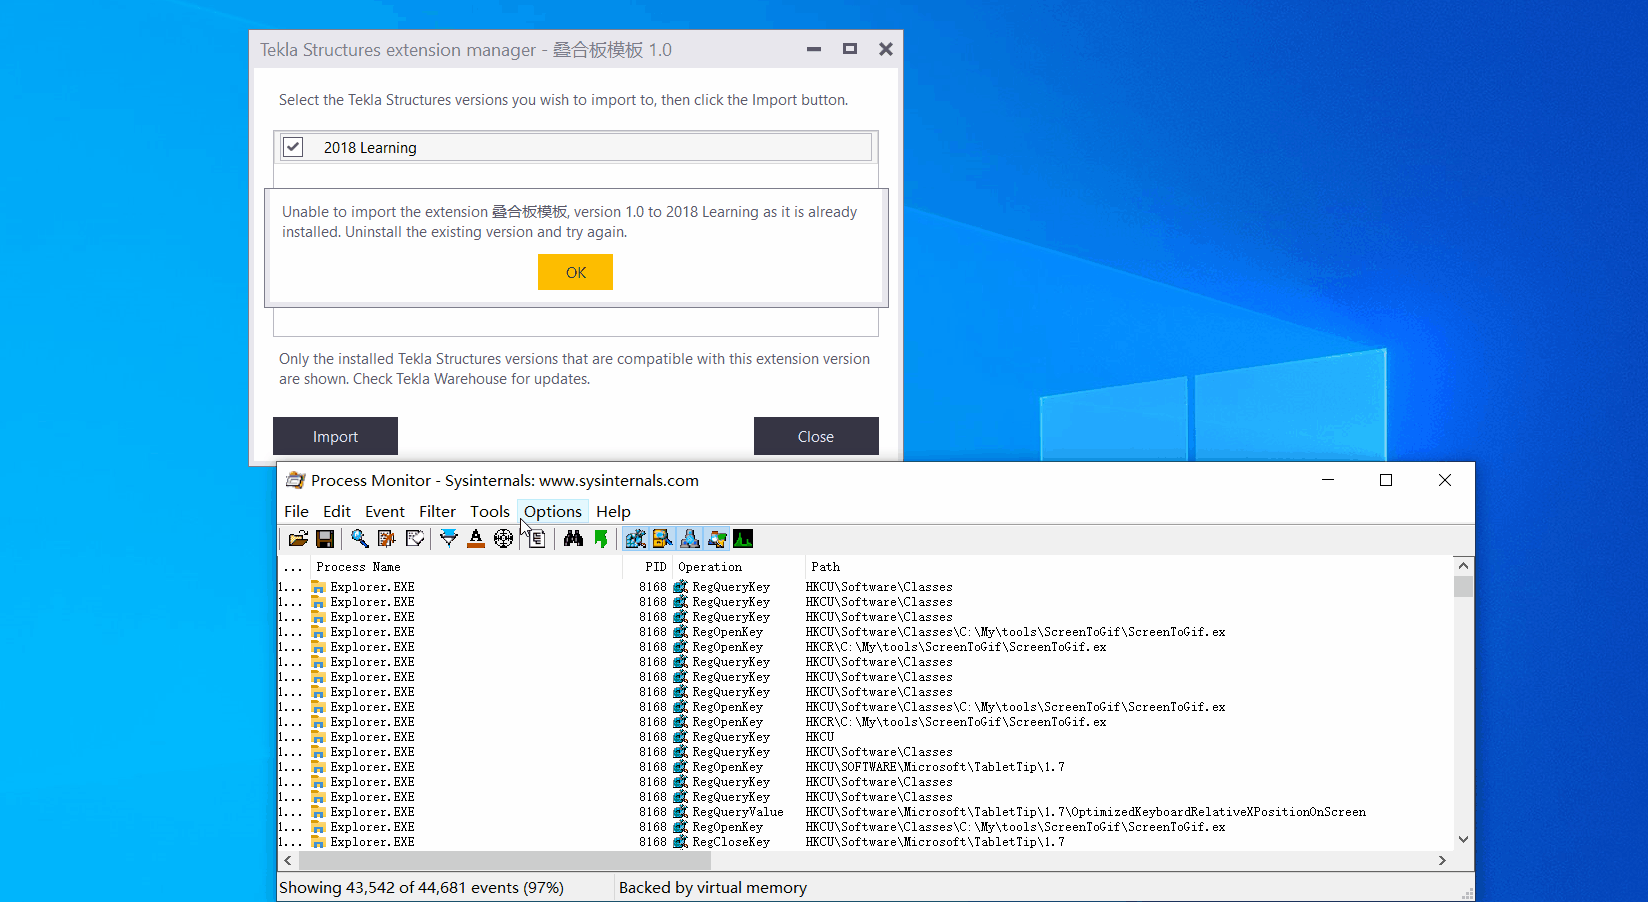
Task: Select the Capture events magnifying glass icon
Action: click(360, 538)
